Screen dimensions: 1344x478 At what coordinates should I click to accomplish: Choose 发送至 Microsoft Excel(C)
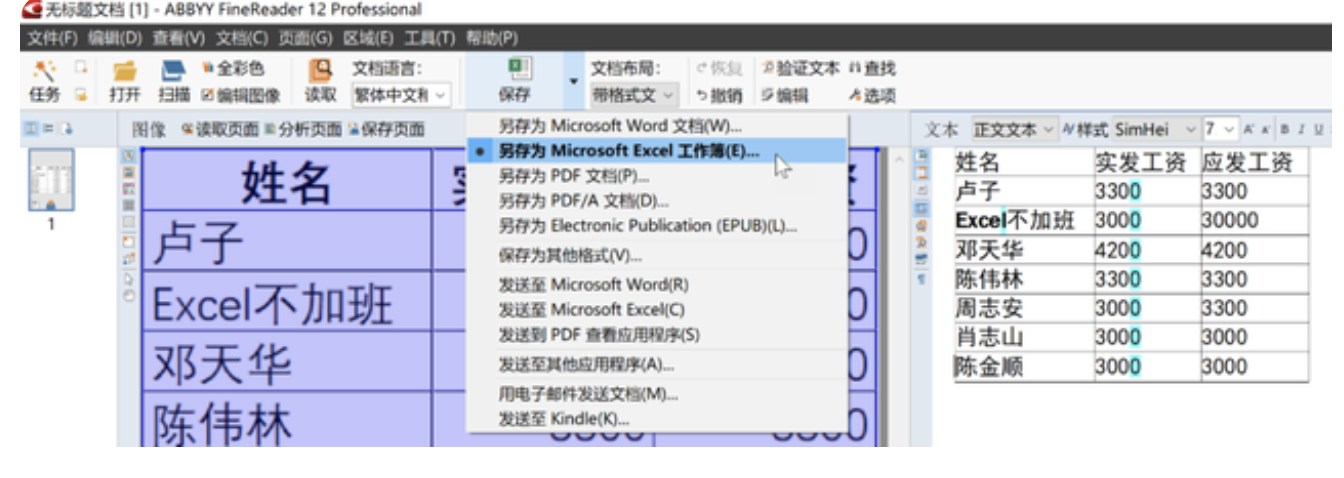pyautogui.click(x=657, y=309)
